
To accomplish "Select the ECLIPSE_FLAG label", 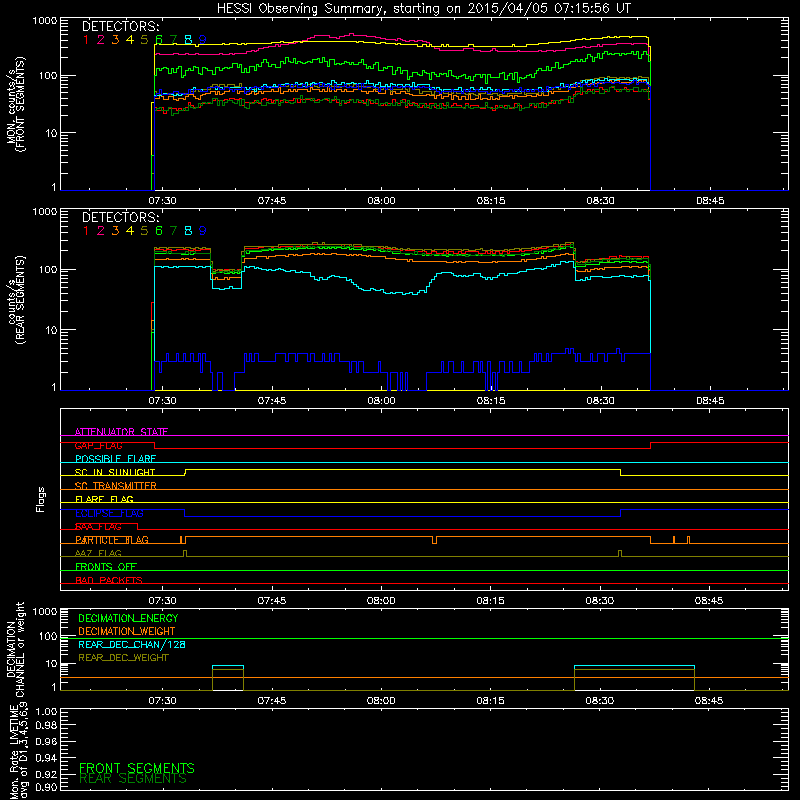I will 109,513.
